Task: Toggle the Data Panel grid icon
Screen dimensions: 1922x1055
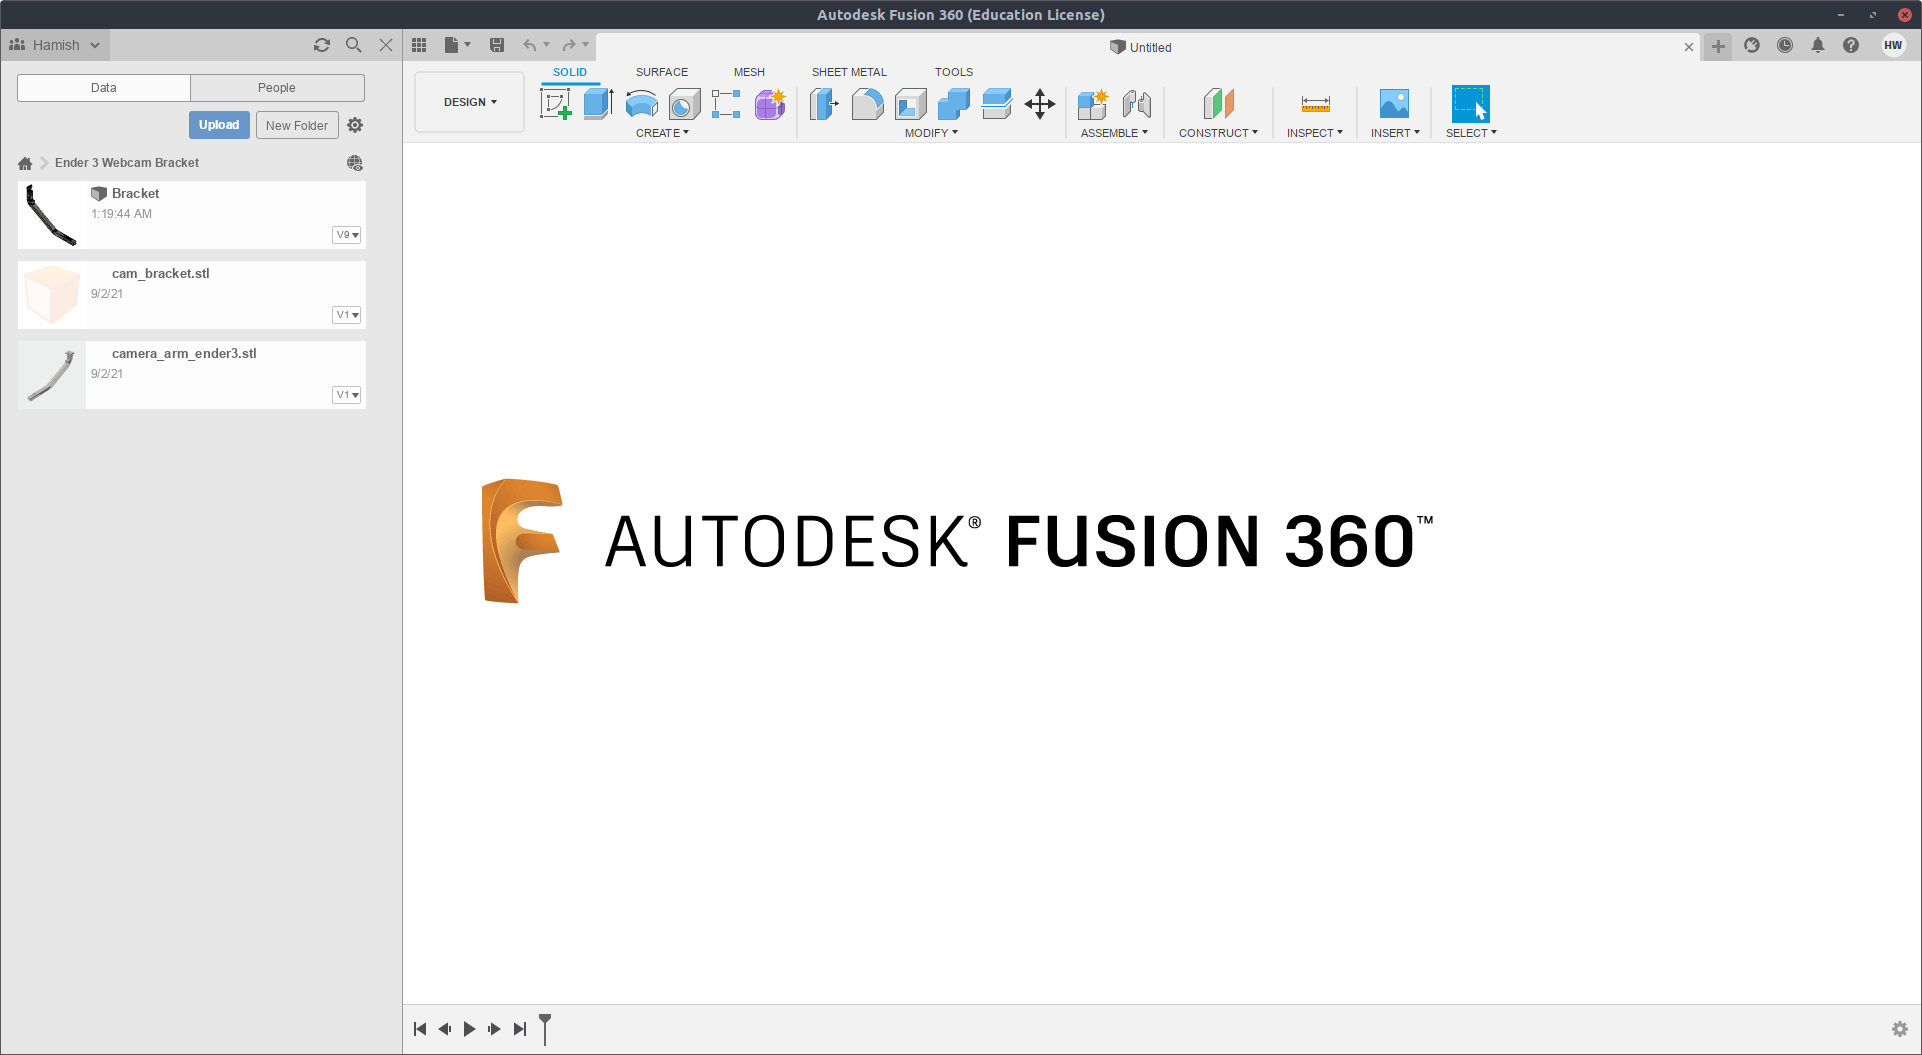Action: 419,45
